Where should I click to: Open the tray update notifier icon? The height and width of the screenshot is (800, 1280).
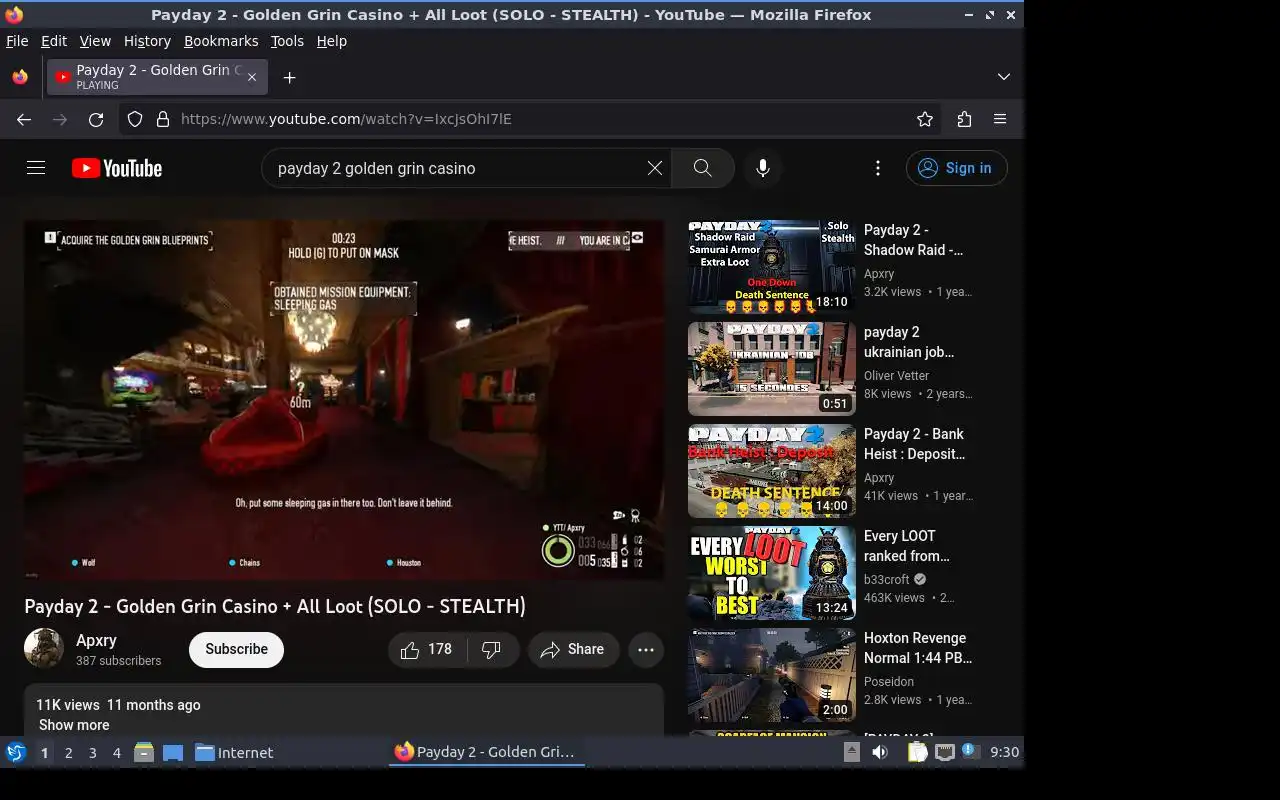pyautogui.click(x=970, y=752)
